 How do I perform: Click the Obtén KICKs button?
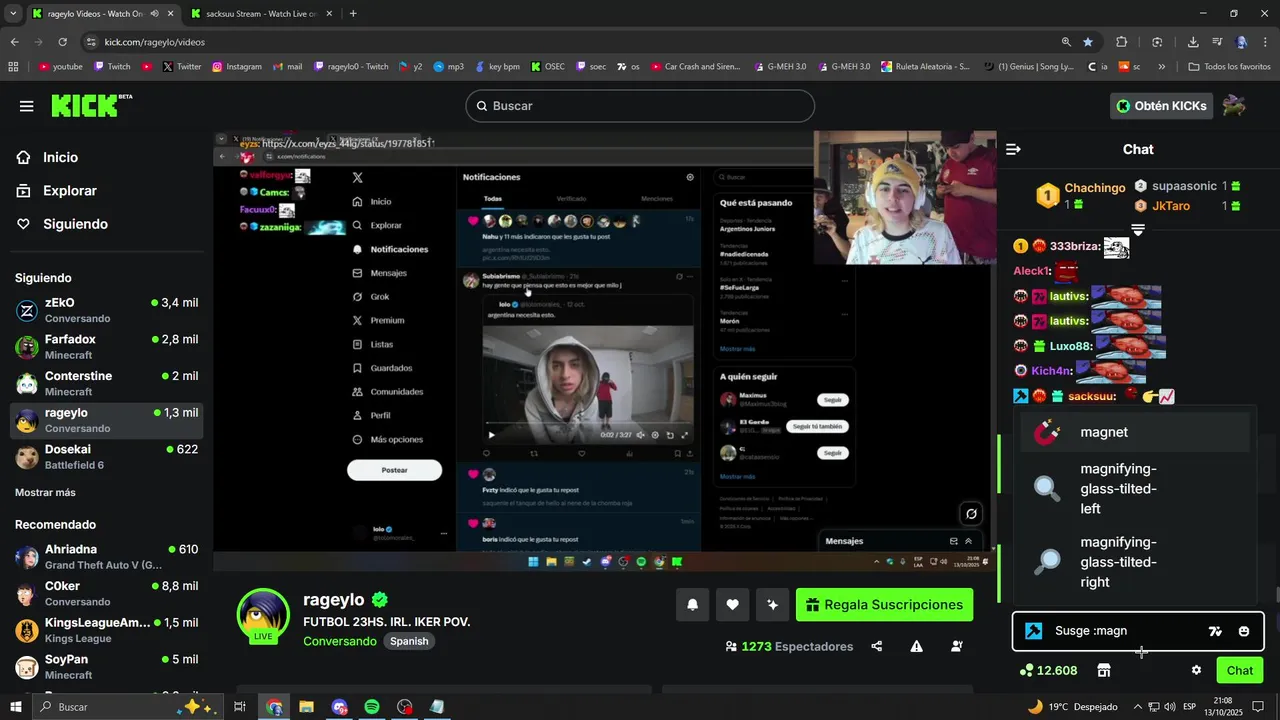1160,106
